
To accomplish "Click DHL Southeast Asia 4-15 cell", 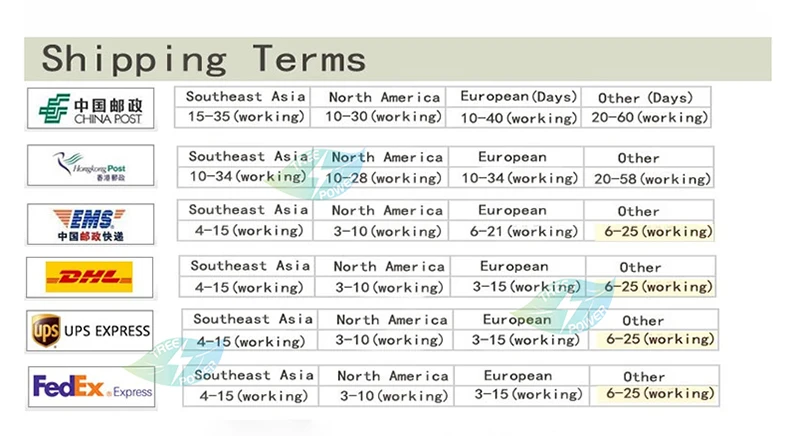I will tap(247, 287).
